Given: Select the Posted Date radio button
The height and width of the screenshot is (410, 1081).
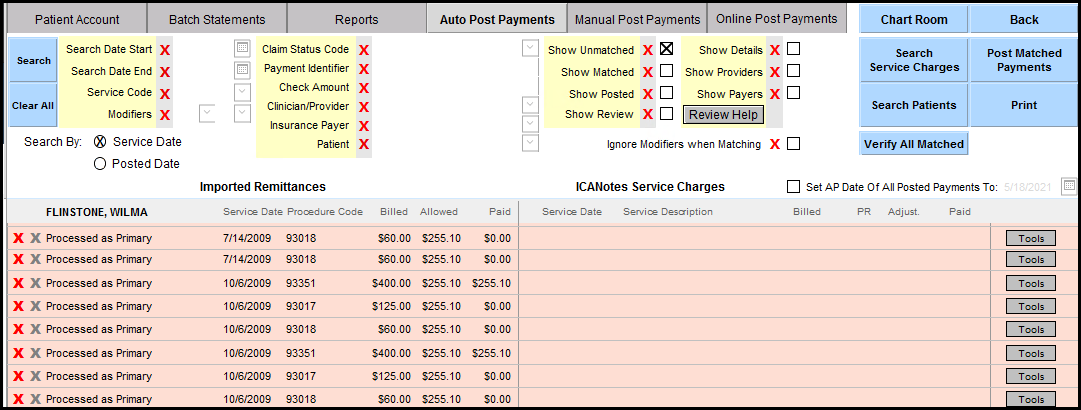Looking at the screenshot, I should tap(100, 164).
